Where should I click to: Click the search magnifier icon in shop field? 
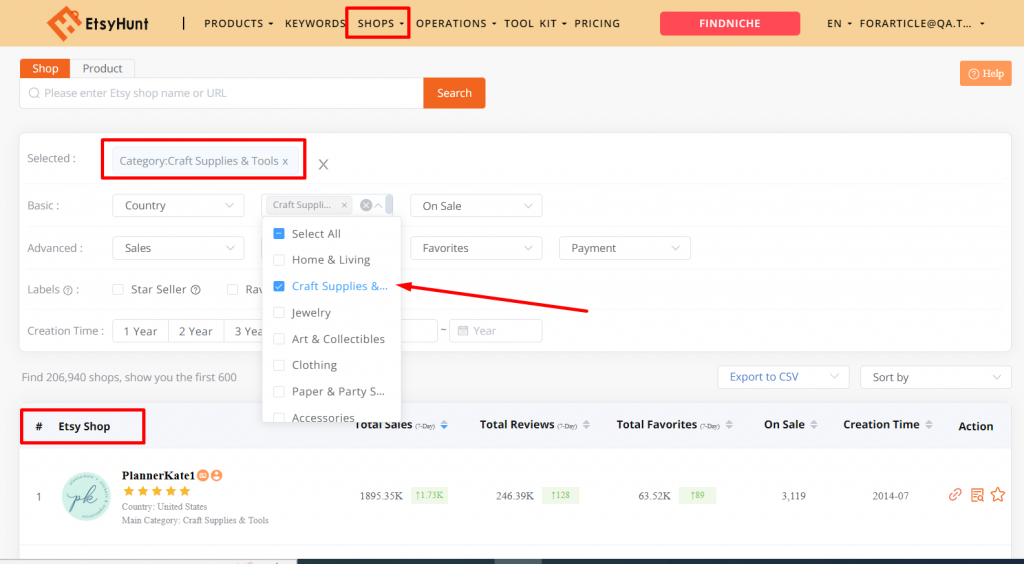[x=34, y=93]
